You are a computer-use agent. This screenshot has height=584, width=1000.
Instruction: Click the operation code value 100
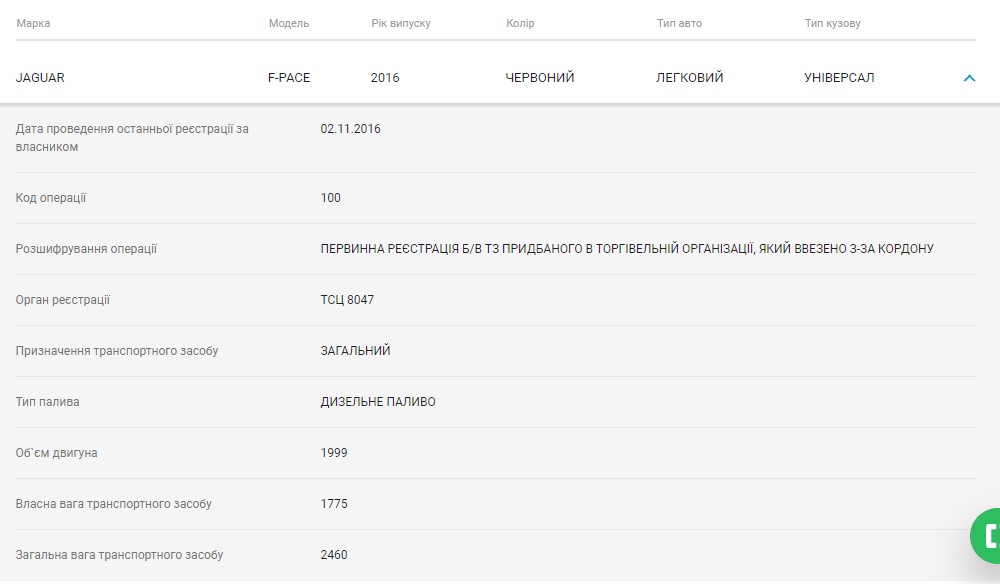[x=331, y=198]
